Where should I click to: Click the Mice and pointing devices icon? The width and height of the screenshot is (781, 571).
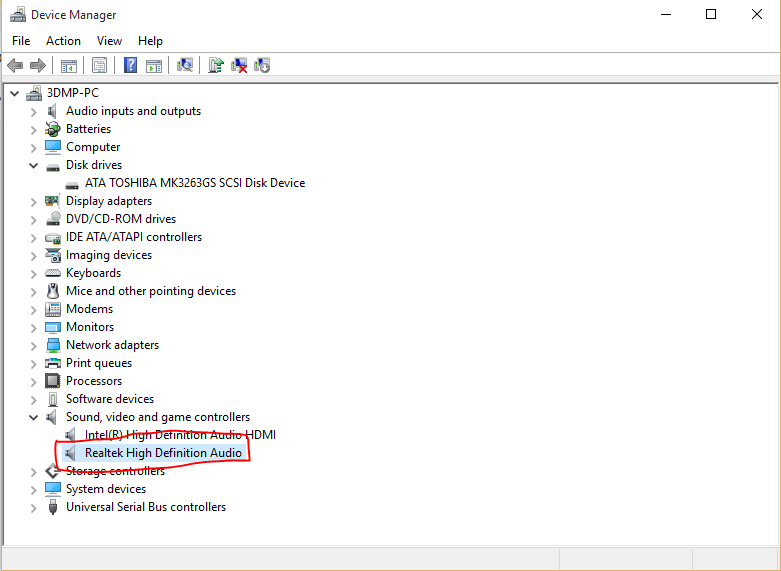(53, 291)
